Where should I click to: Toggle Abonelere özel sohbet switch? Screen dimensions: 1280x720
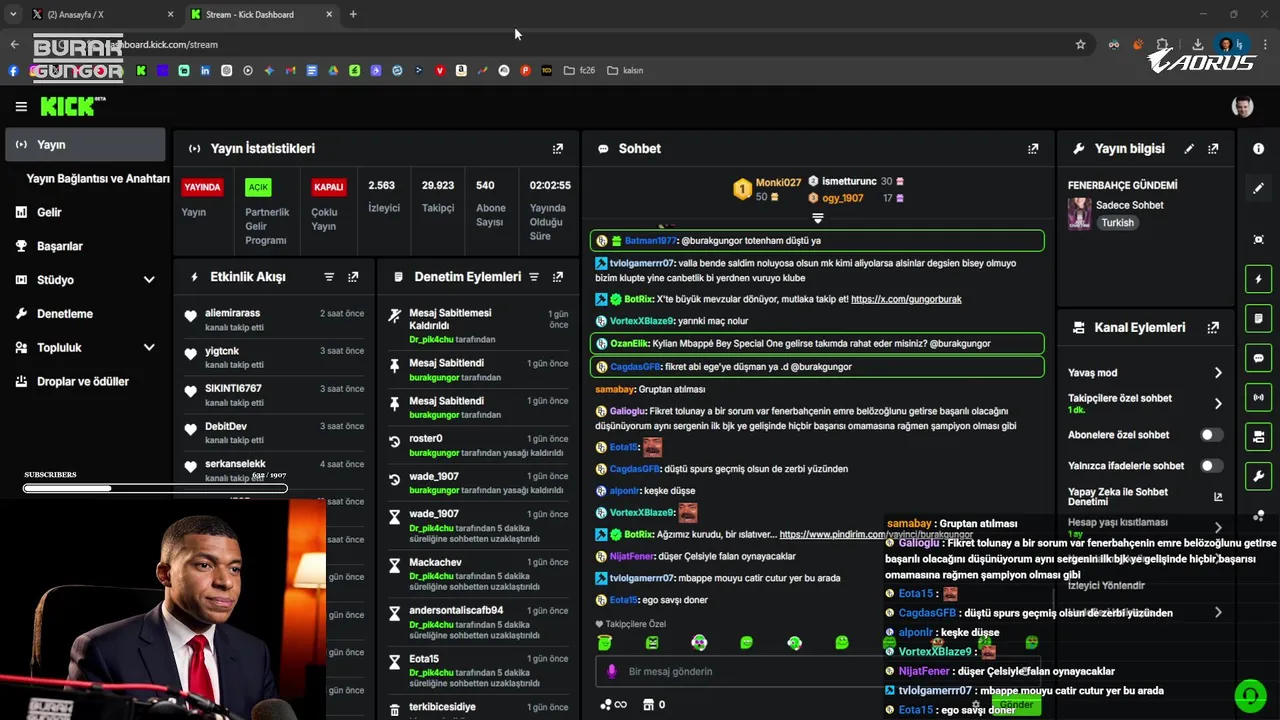coord(1211,435)
